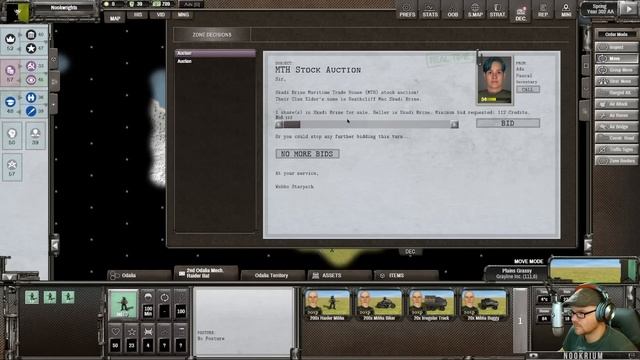
Task: Click the bid amount slider bar
Action: click(367, 124)
